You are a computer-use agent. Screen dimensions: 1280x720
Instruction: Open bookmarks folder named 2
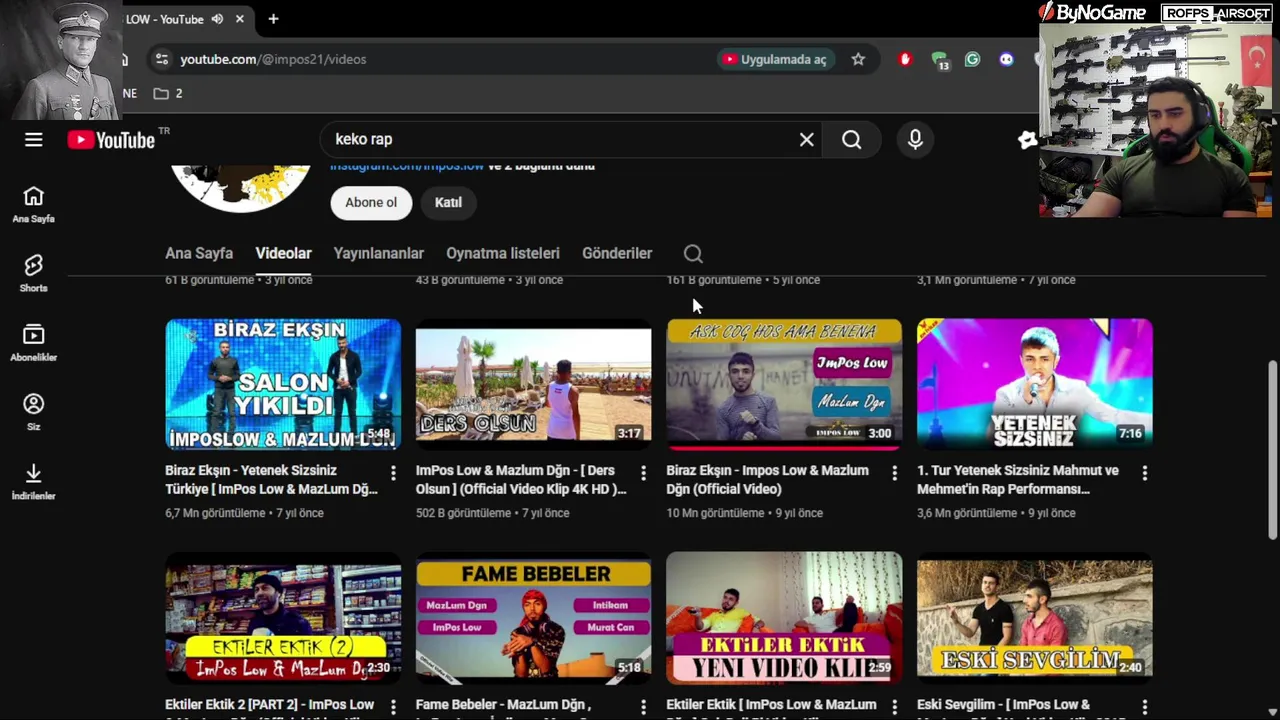click(x=168, y=93)
